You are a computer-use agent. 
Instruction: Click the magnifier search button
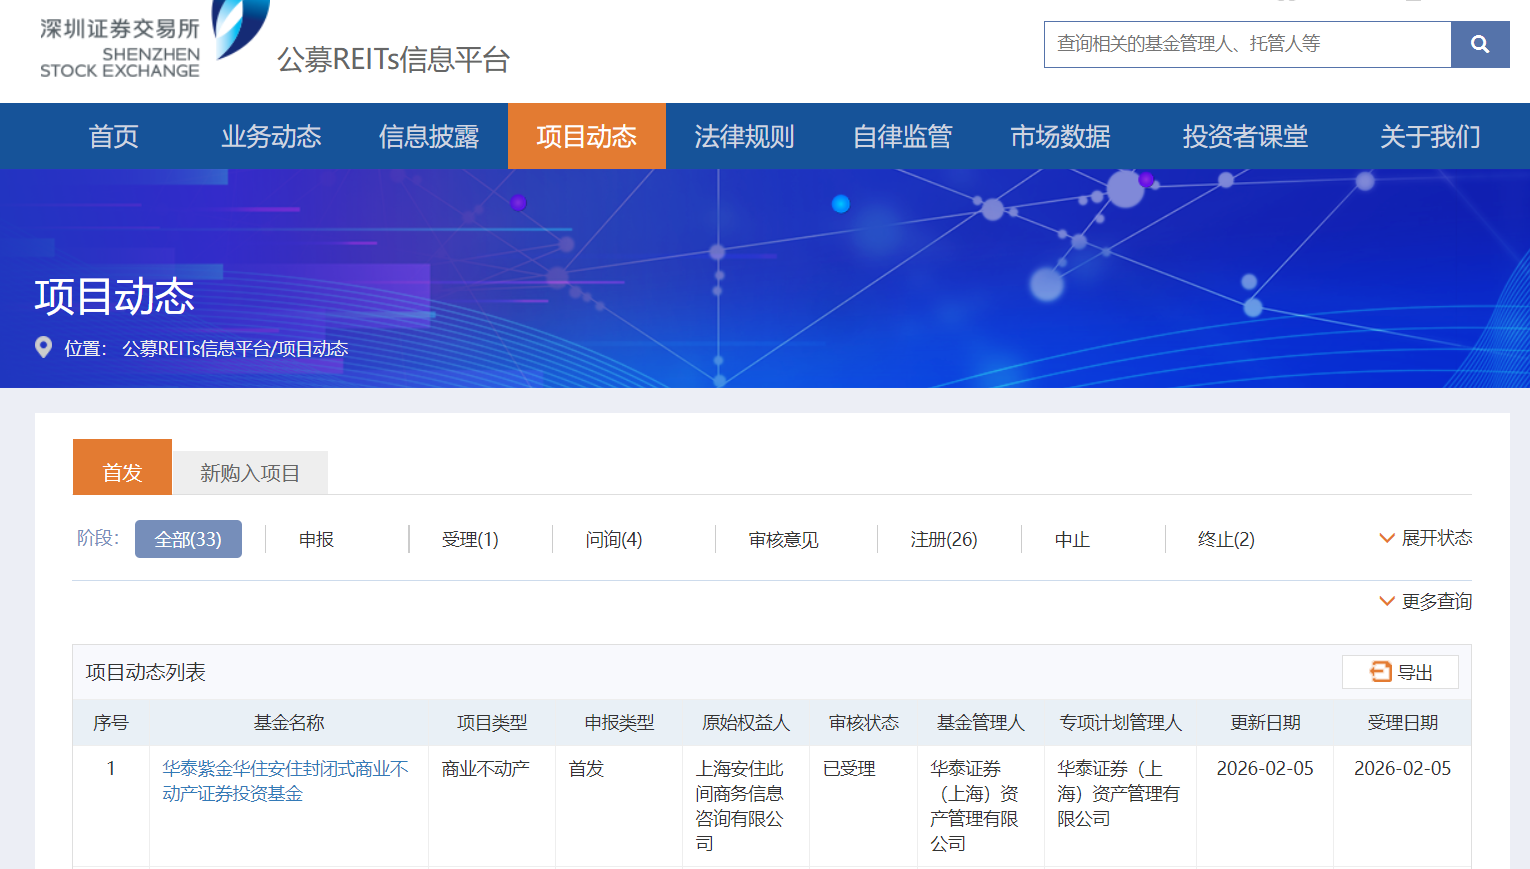(x=1479, y=45)
